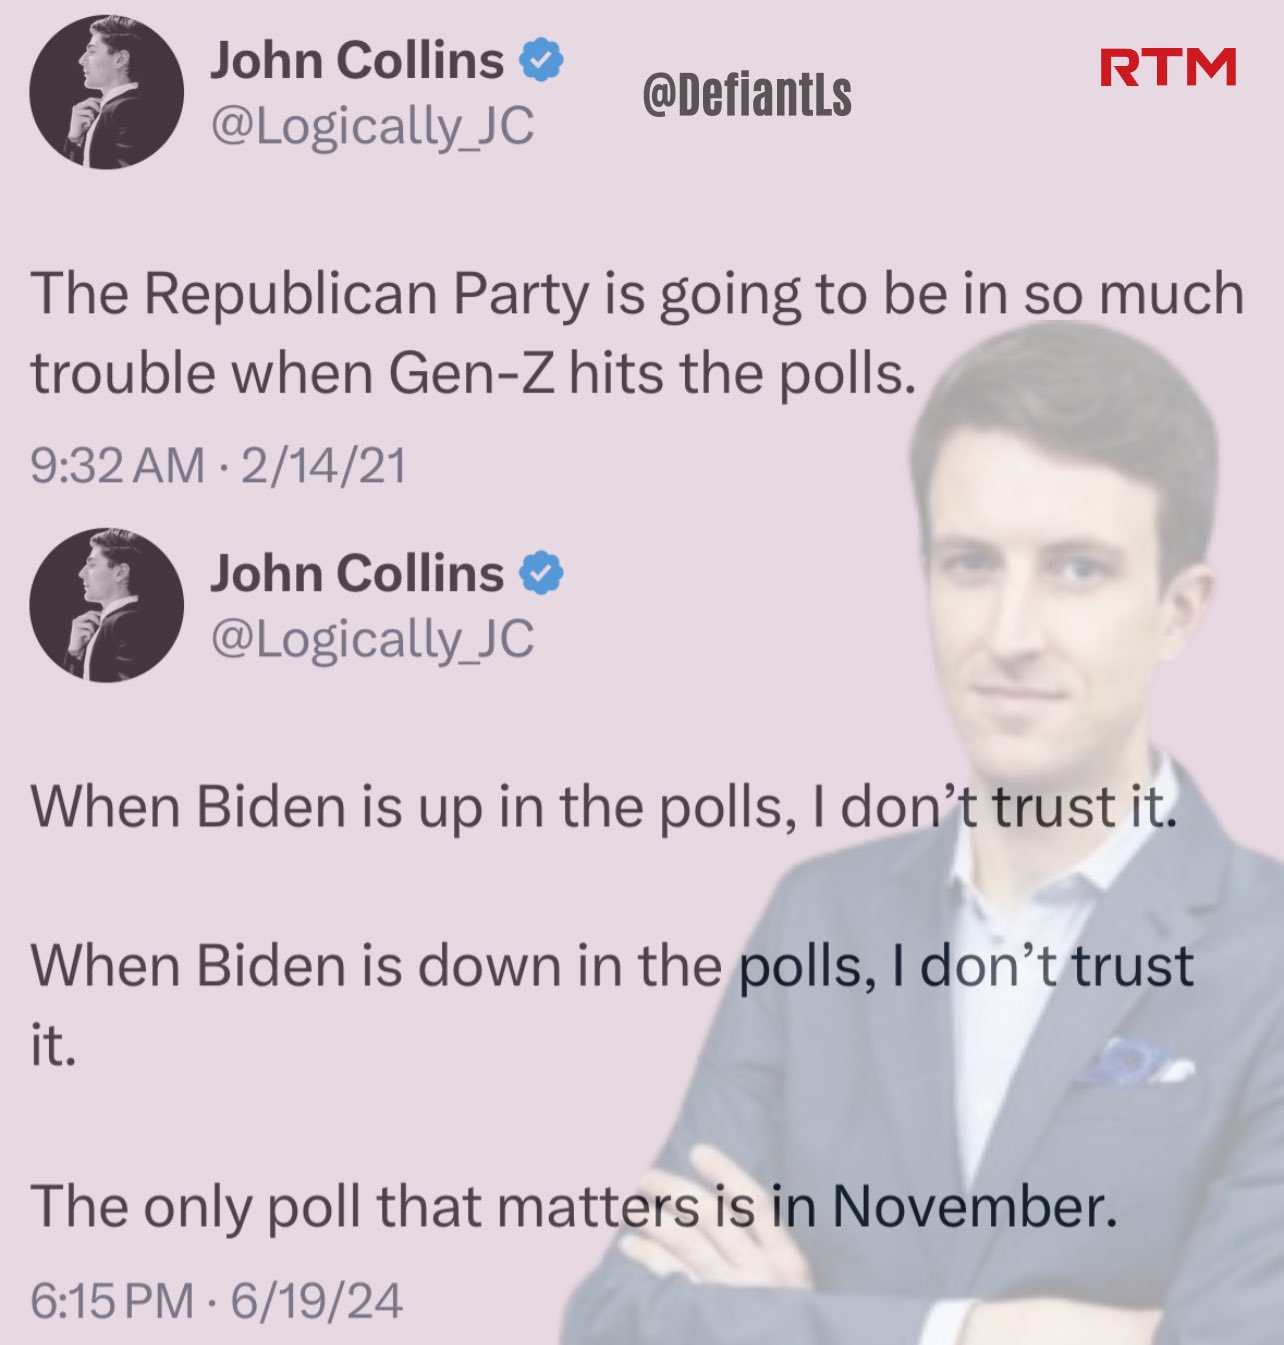Open John Collins name on the top tweet
The image size is (1284, 1345).
click(x=357, y=60)
